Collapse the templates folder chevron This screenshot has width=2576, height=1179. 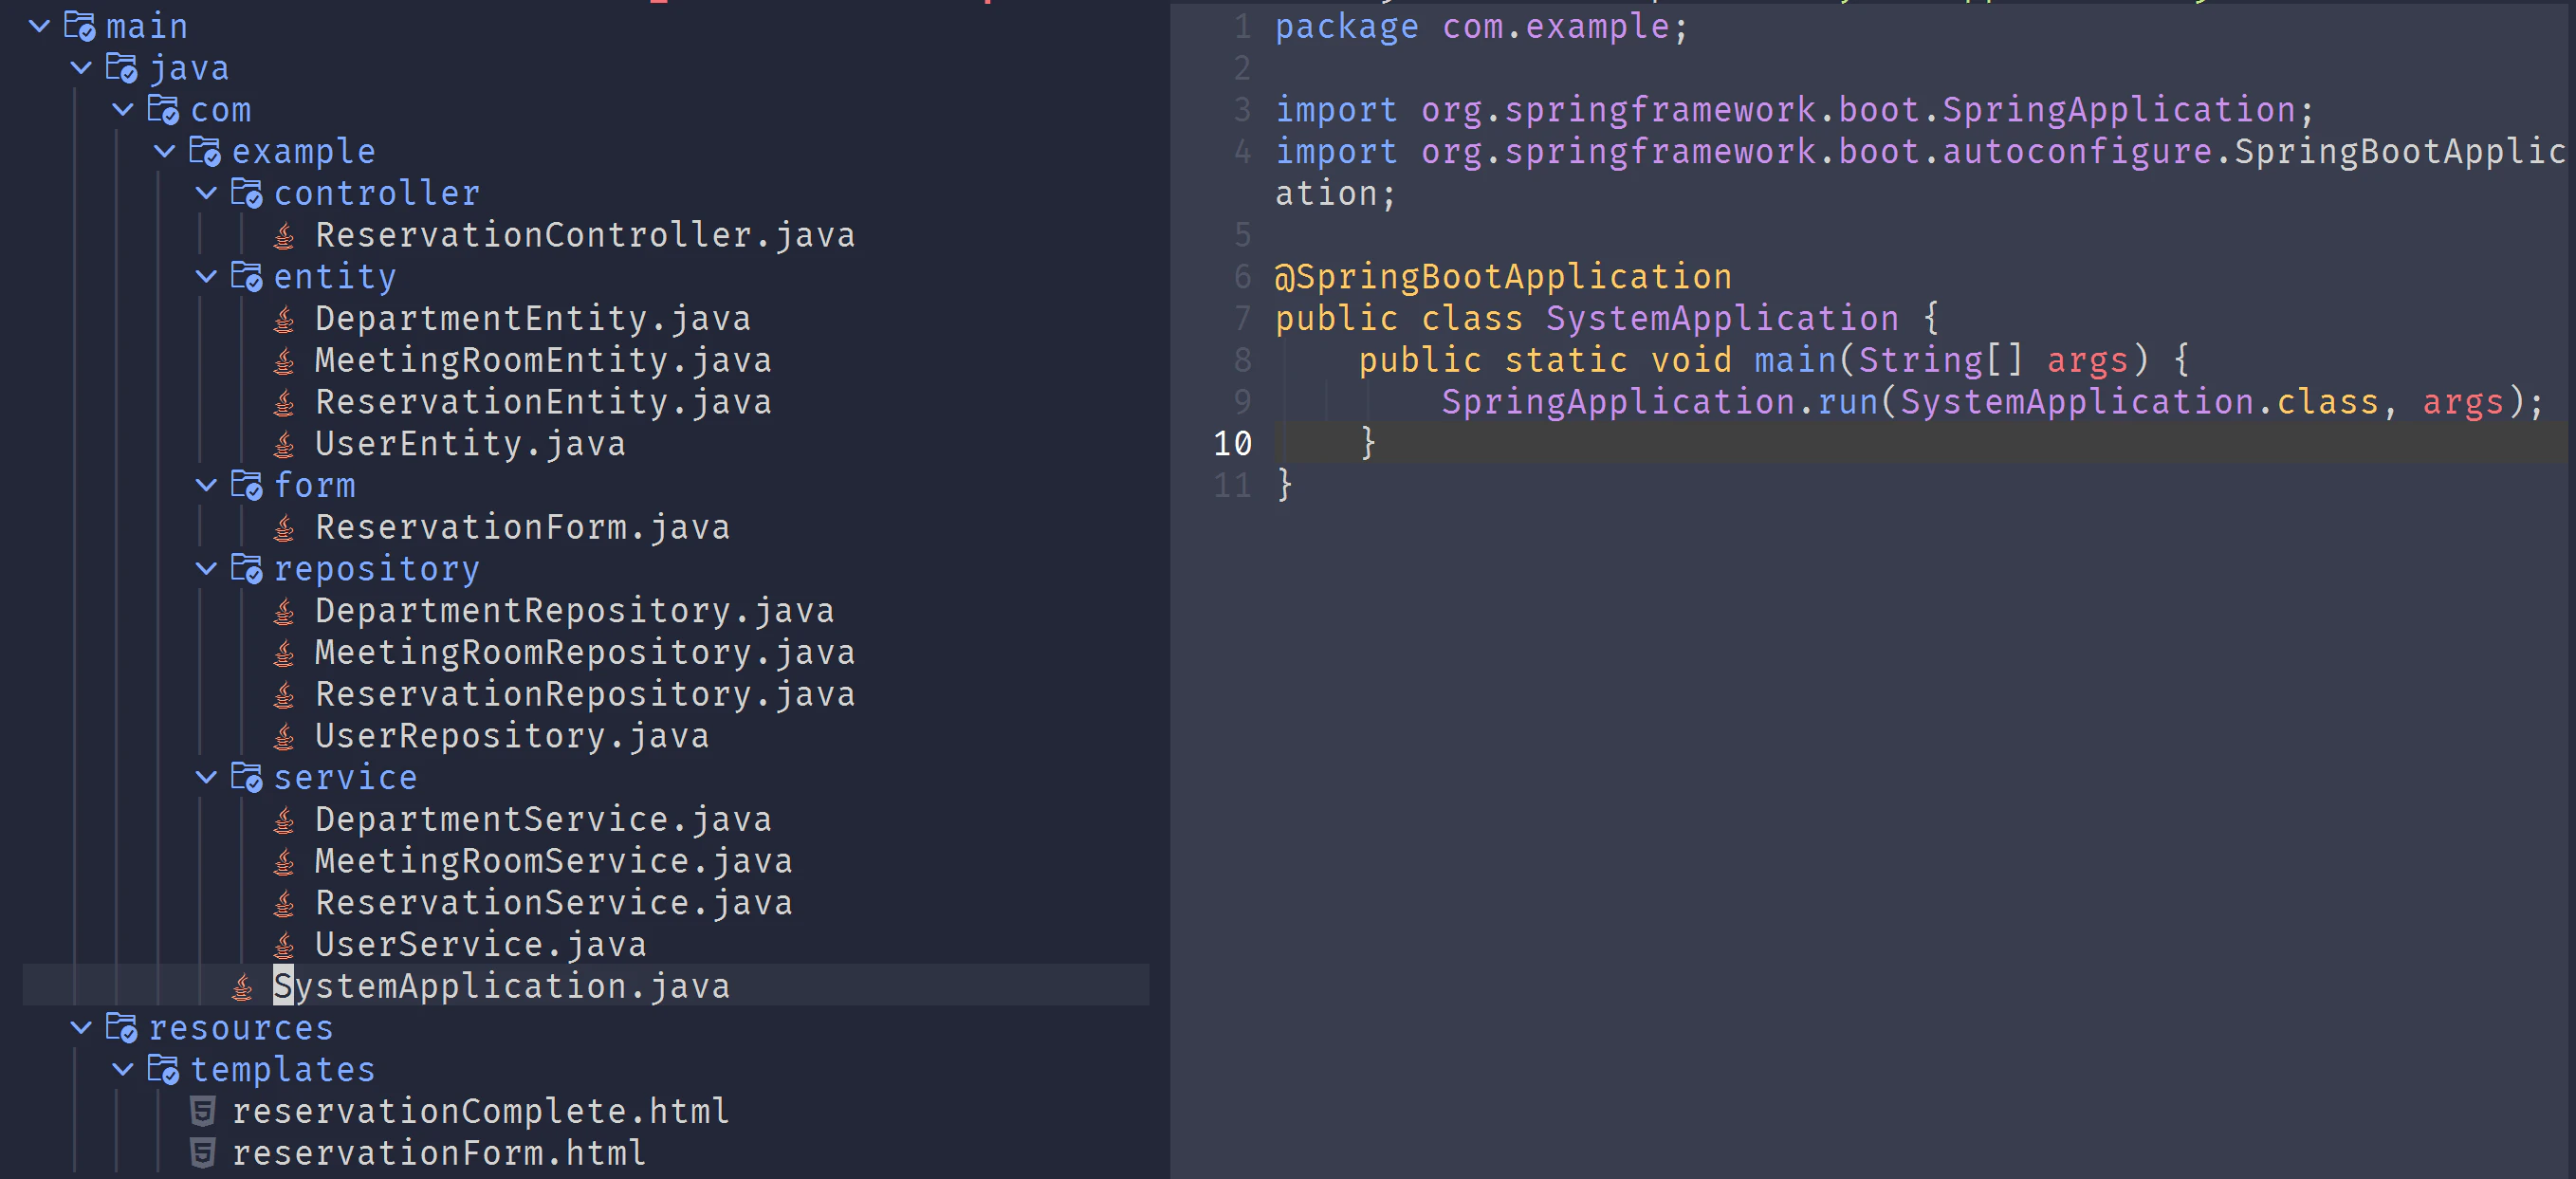pyautogui.click(x=123, y=1069)
